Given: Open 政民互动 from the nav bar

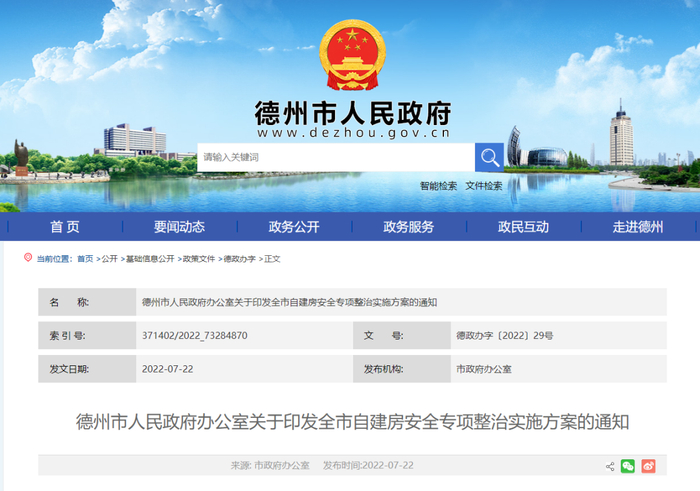Looking at the screenshot, I should click(x=523, y=227).
